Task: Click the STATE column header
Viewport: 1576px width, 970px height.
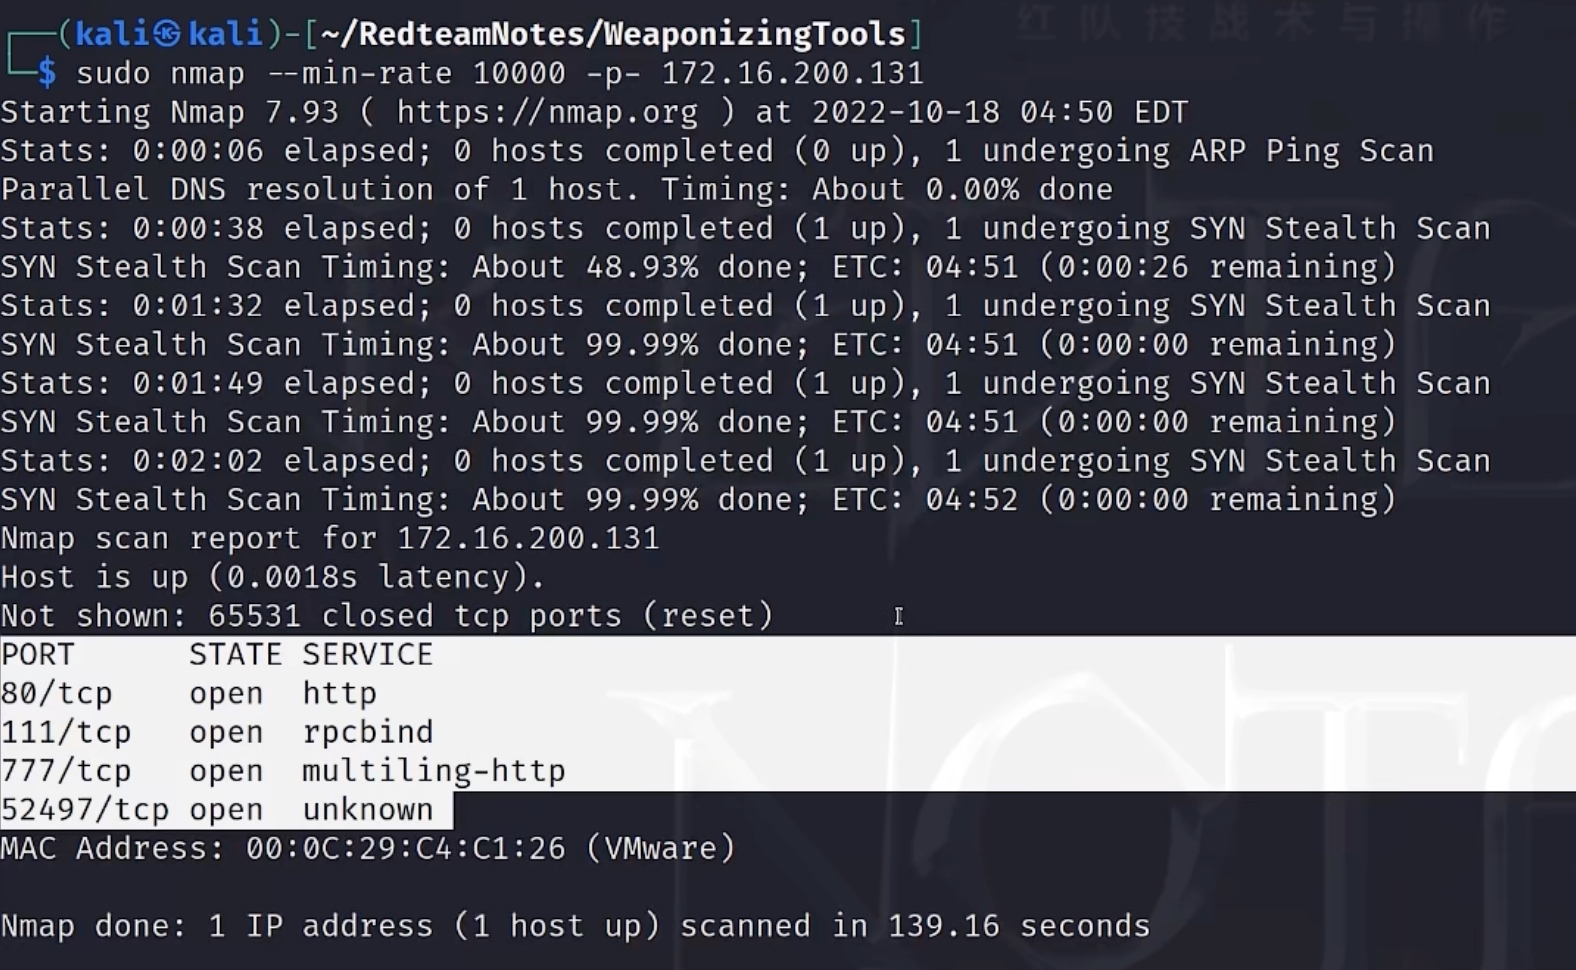Action: click(x=235, y=654)
